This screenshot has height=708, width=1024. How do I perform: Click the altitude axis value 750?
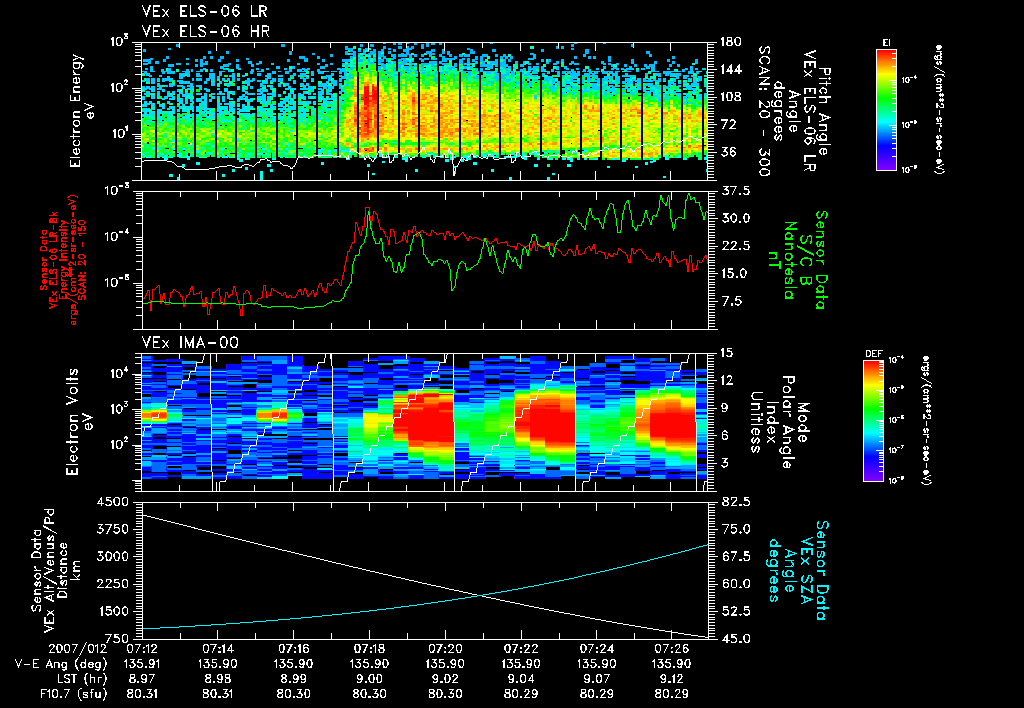coord(116,639)
